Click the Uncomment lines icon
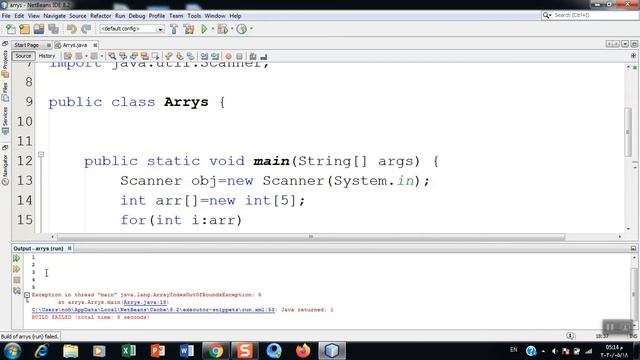This screenshot has height=360, width=640. tap(264, 56)
